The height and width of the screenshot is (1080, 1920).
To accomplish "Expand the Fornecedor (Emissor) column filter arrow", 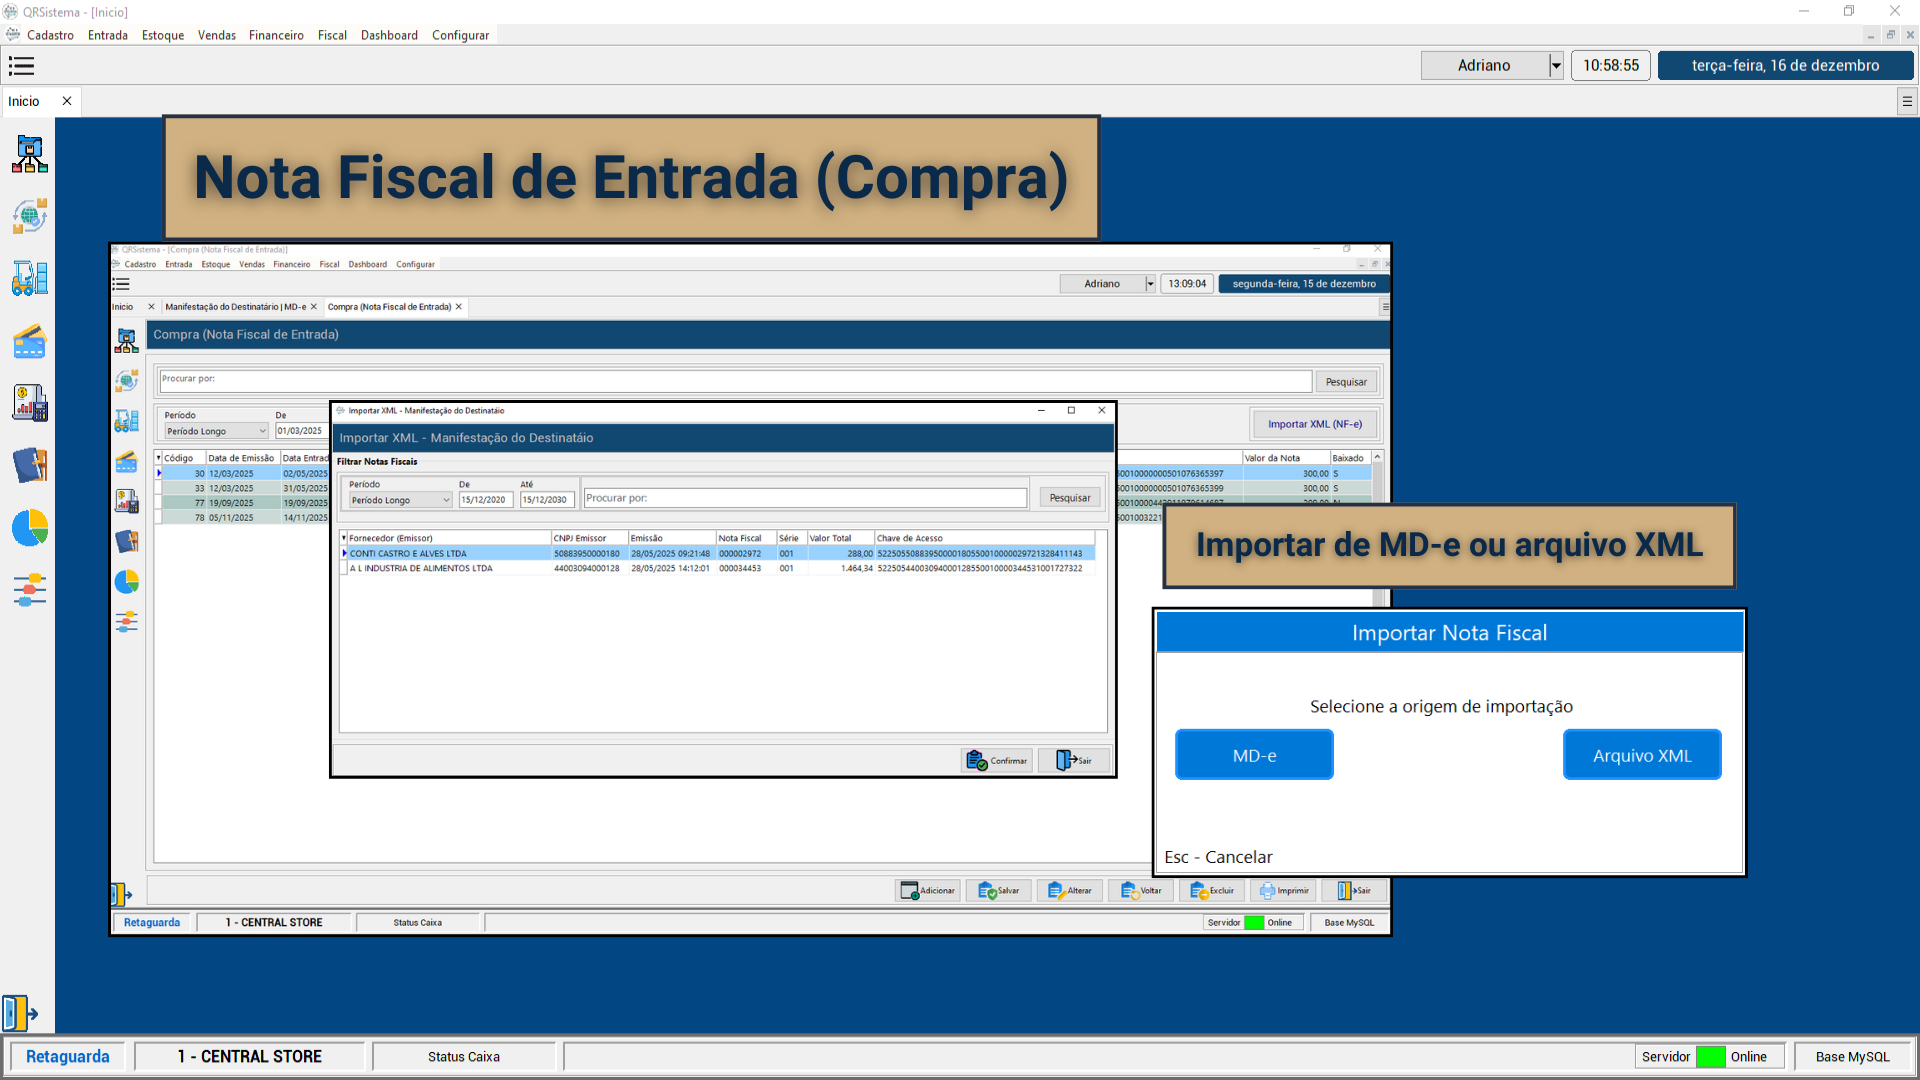I will click(345, 537).
